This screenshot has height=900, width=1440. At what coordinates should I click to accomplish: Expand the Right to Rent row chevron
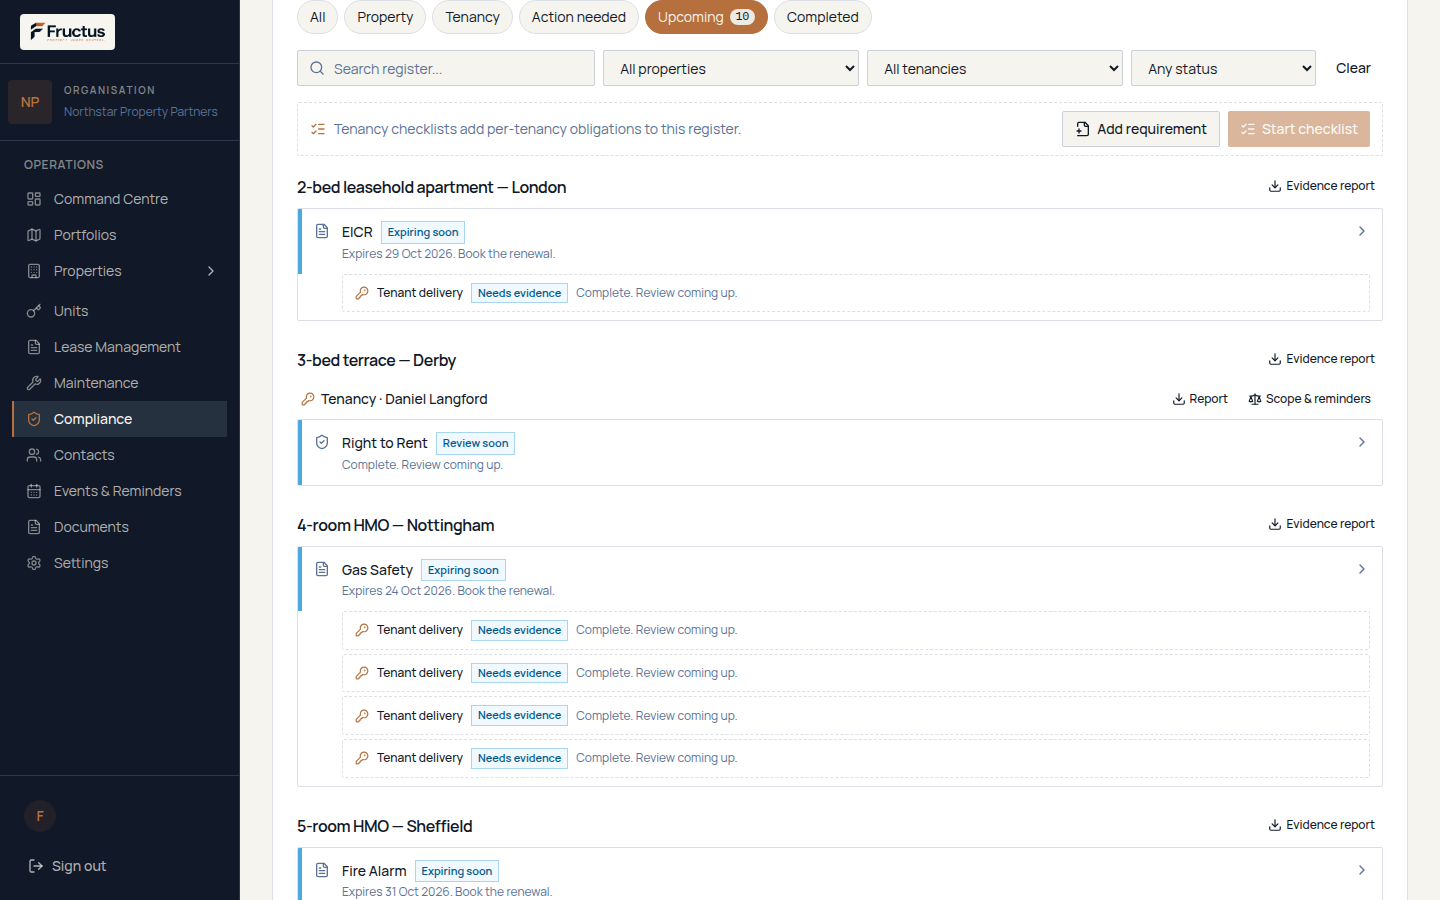pos(1362,442)
